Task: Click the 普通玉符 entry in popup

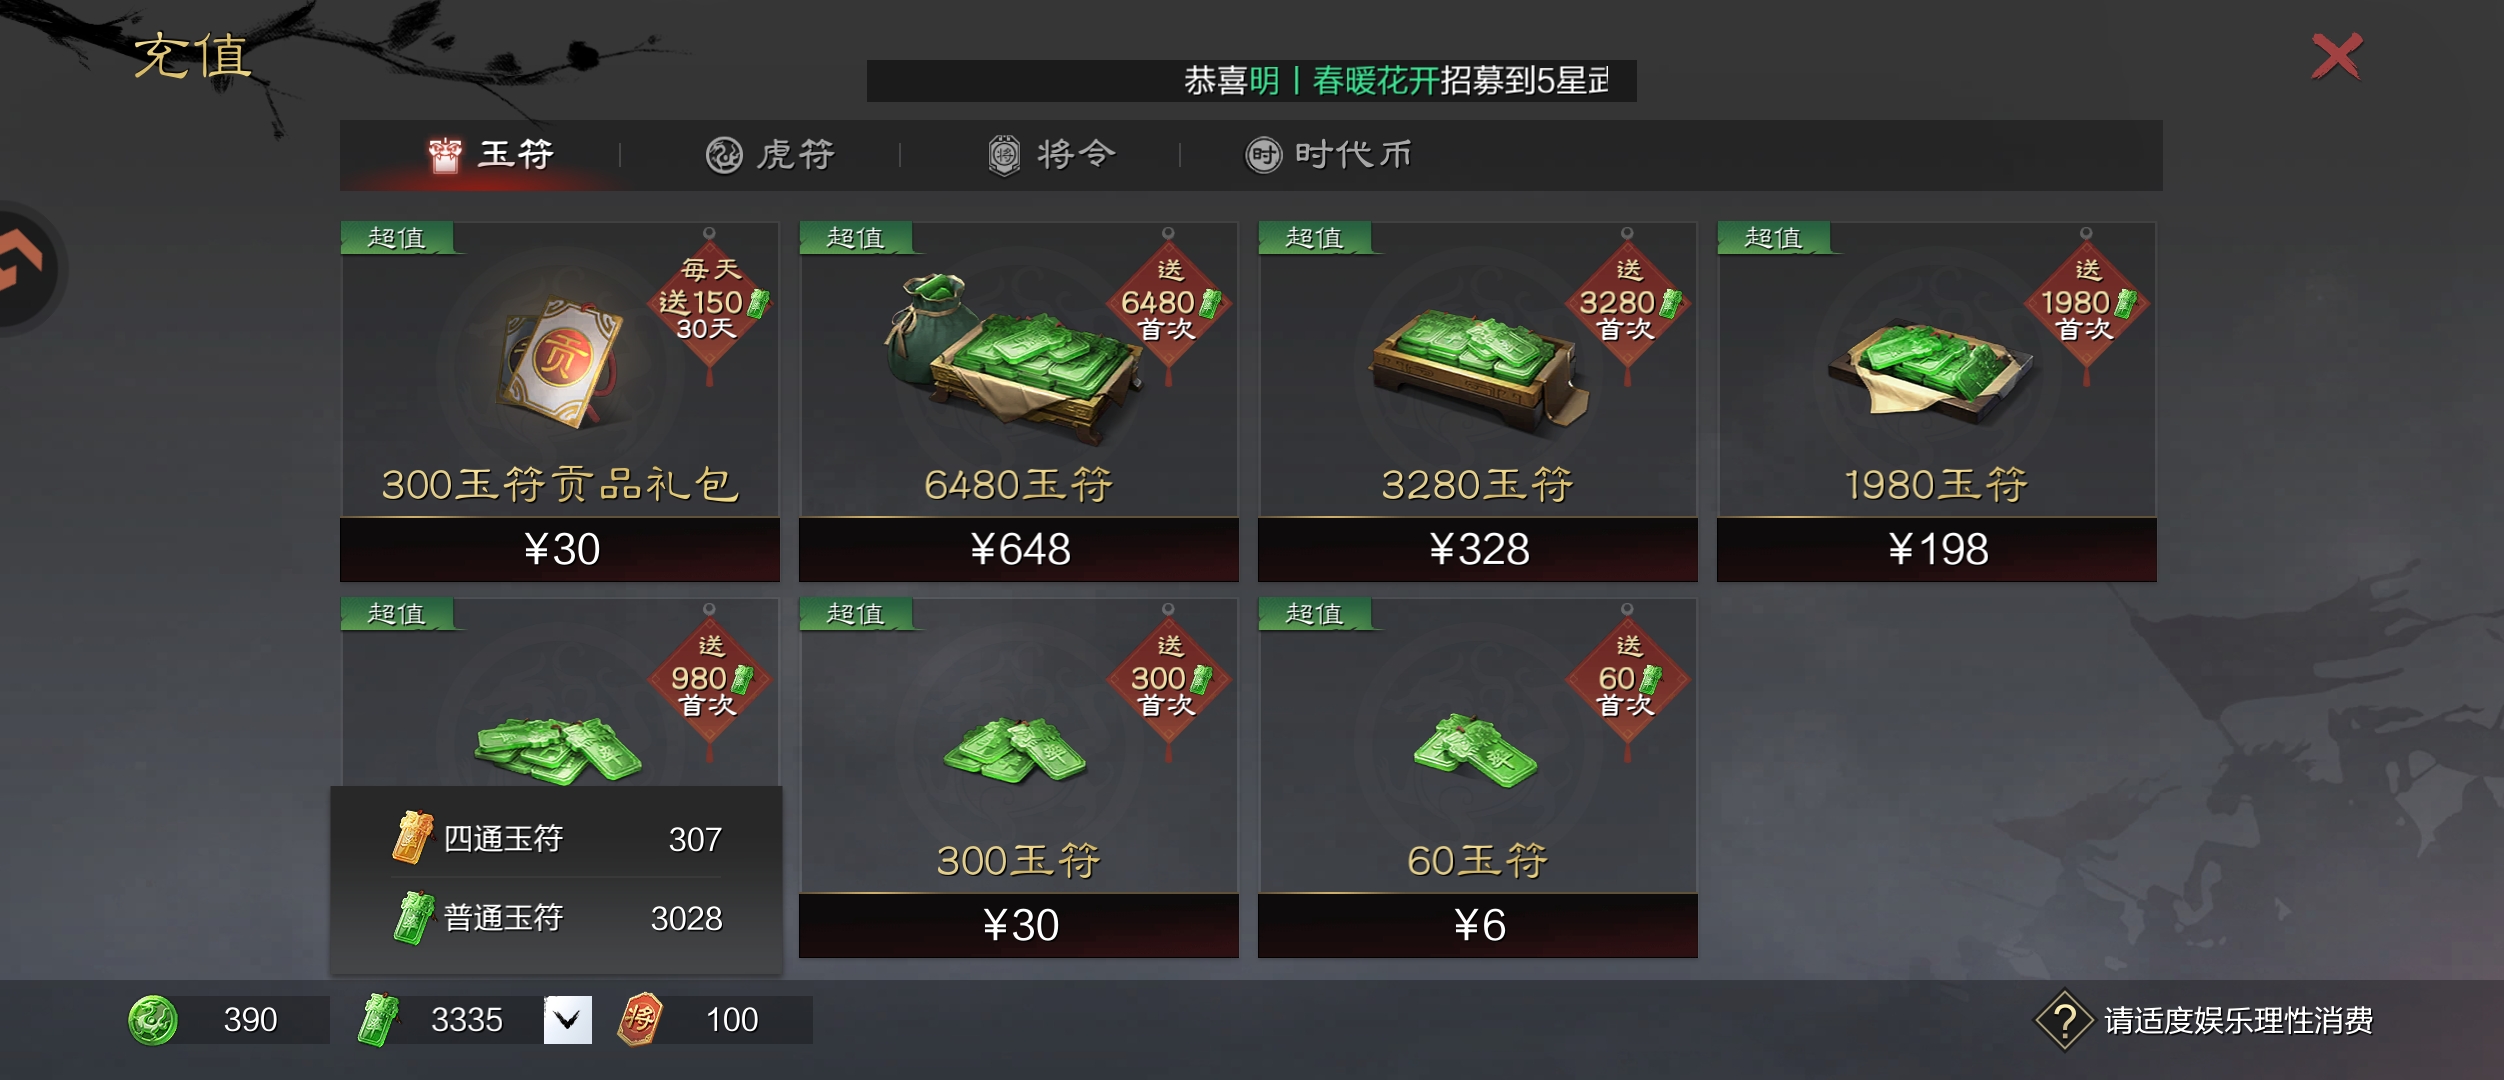Action: (x=556, y=918)
